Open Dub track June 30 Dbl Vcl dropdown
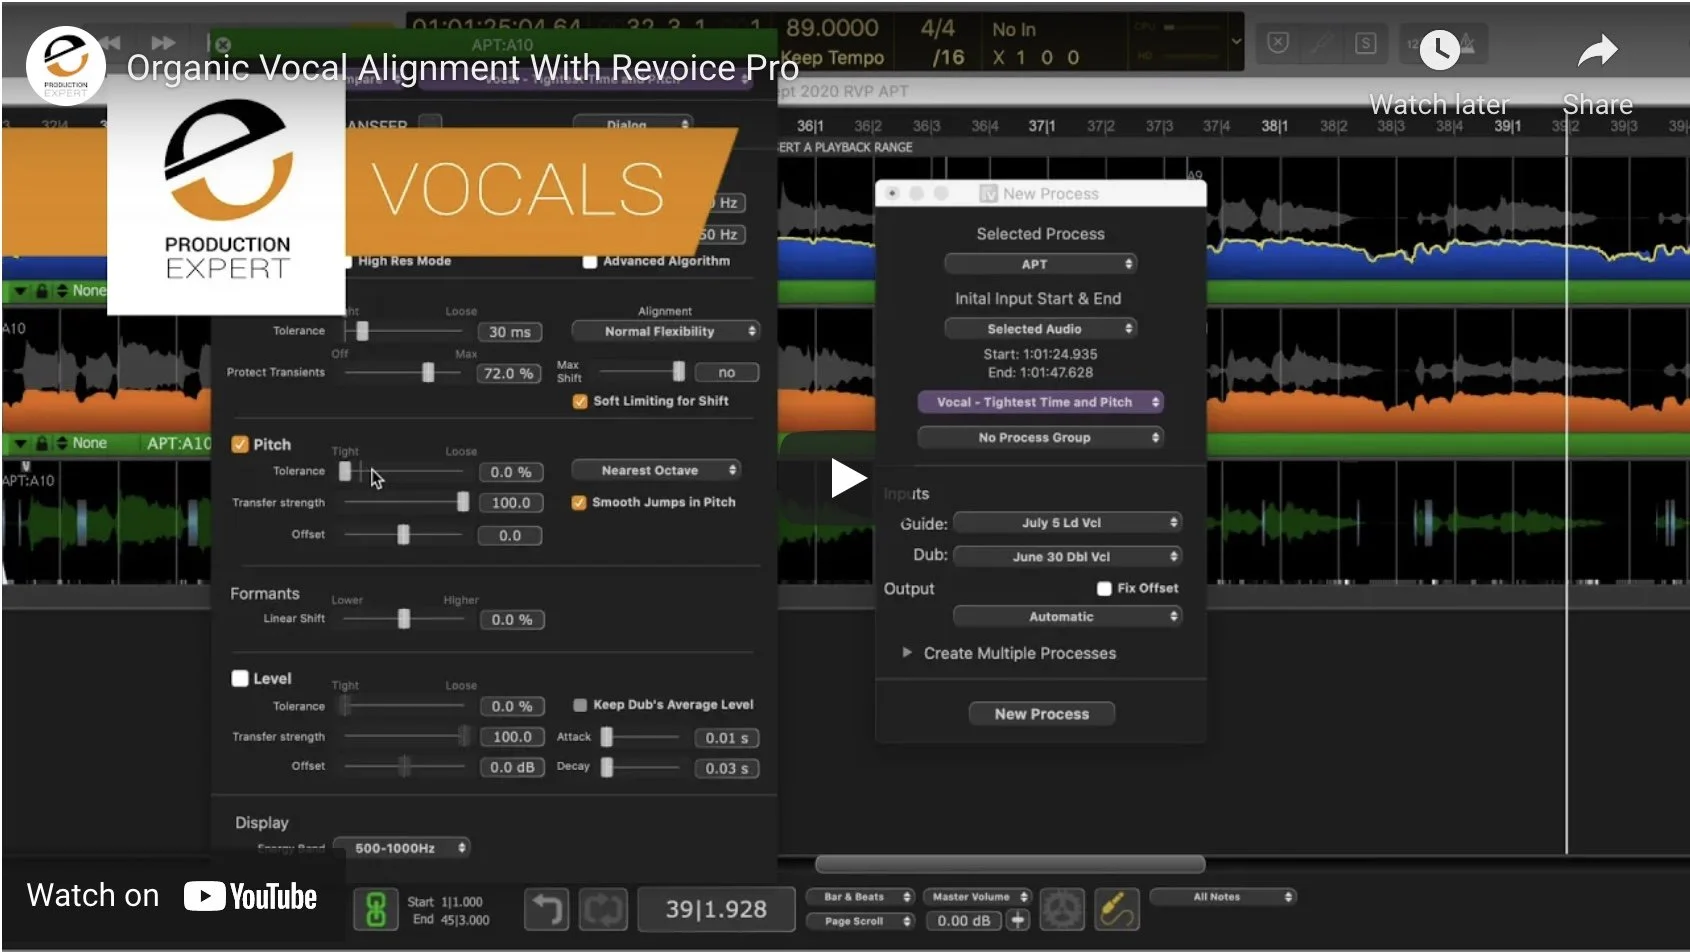 point(1067,556)
